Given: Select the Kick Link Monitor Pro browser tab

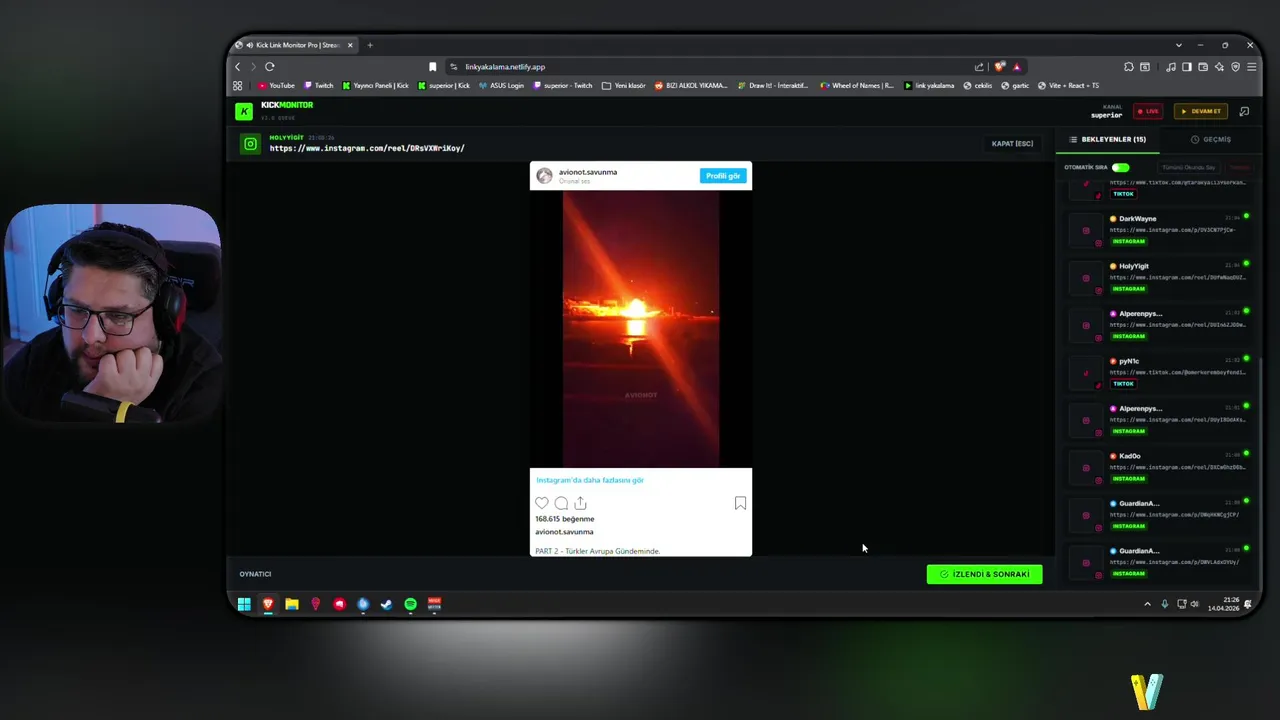Looking at the screenshot, I should [x=293, y=45].
